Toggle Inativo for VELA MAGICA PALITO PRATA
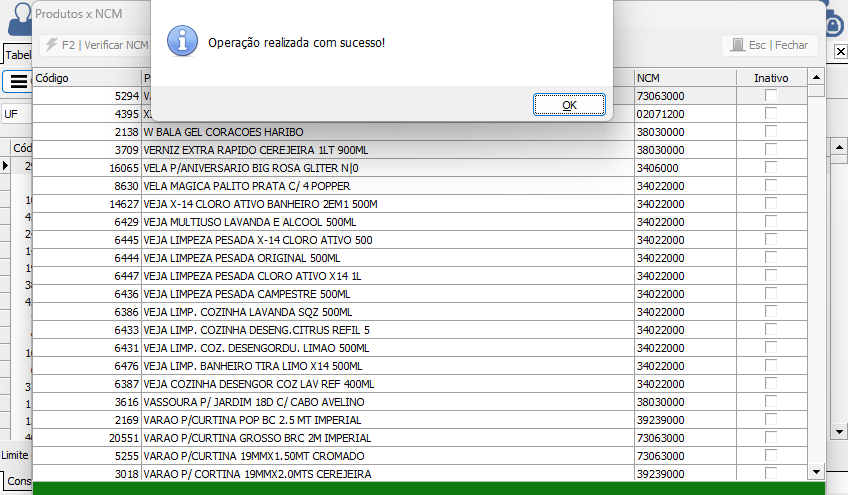848x495 pixels. 771,186
